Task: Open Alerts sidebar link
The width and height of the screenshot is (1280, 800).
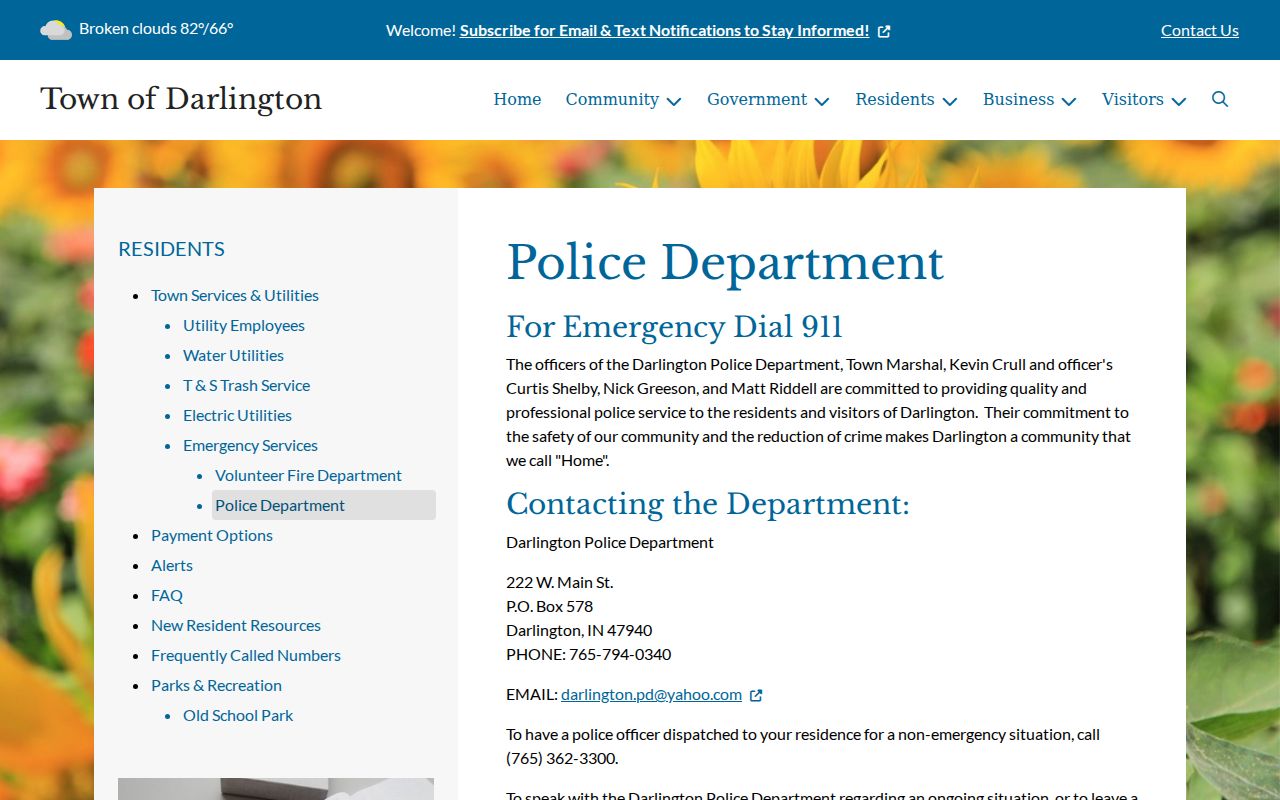Action: tap(172, 565)
